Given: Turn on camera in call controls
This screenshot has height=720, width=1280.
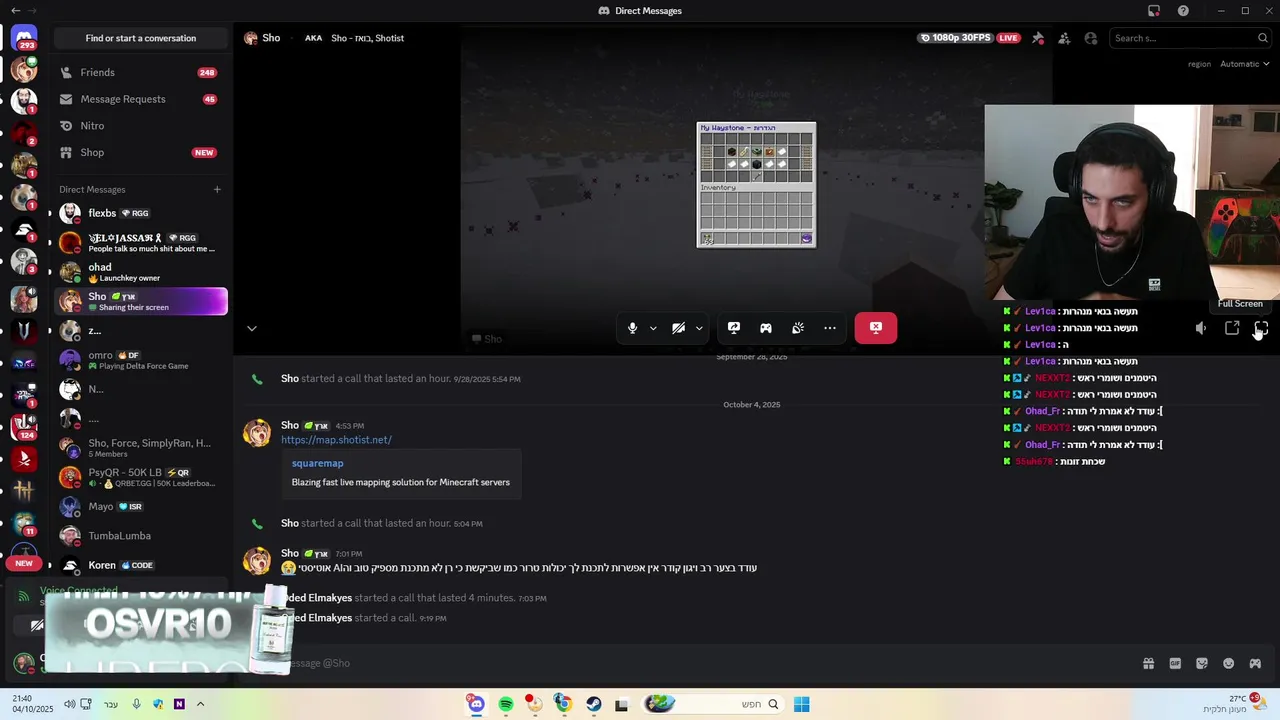Looking at the screenshot, I should click(x=678, y=328).
